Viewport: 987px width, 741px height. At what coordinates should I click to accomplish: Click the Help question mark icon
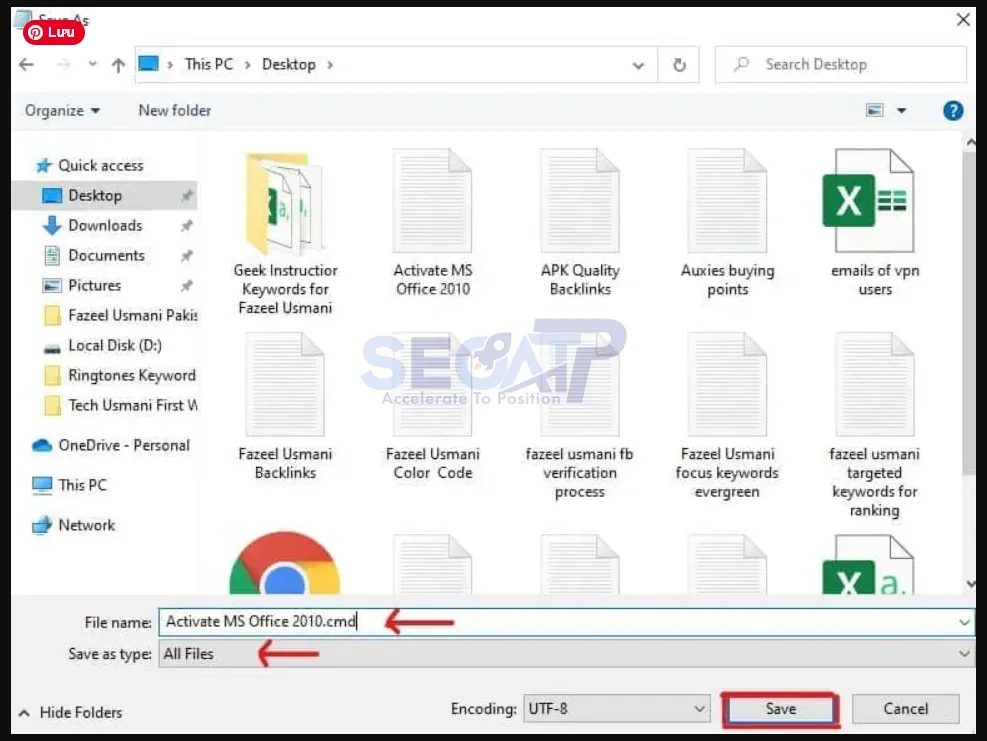tap(952, 110)
